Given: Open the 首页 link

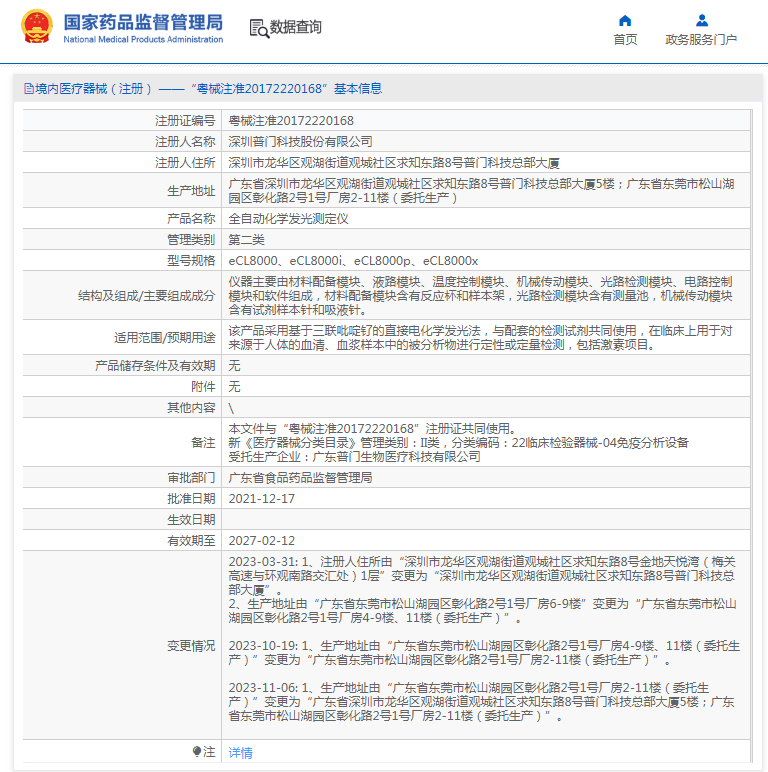Looking at the screenshot, I should 625,39.
